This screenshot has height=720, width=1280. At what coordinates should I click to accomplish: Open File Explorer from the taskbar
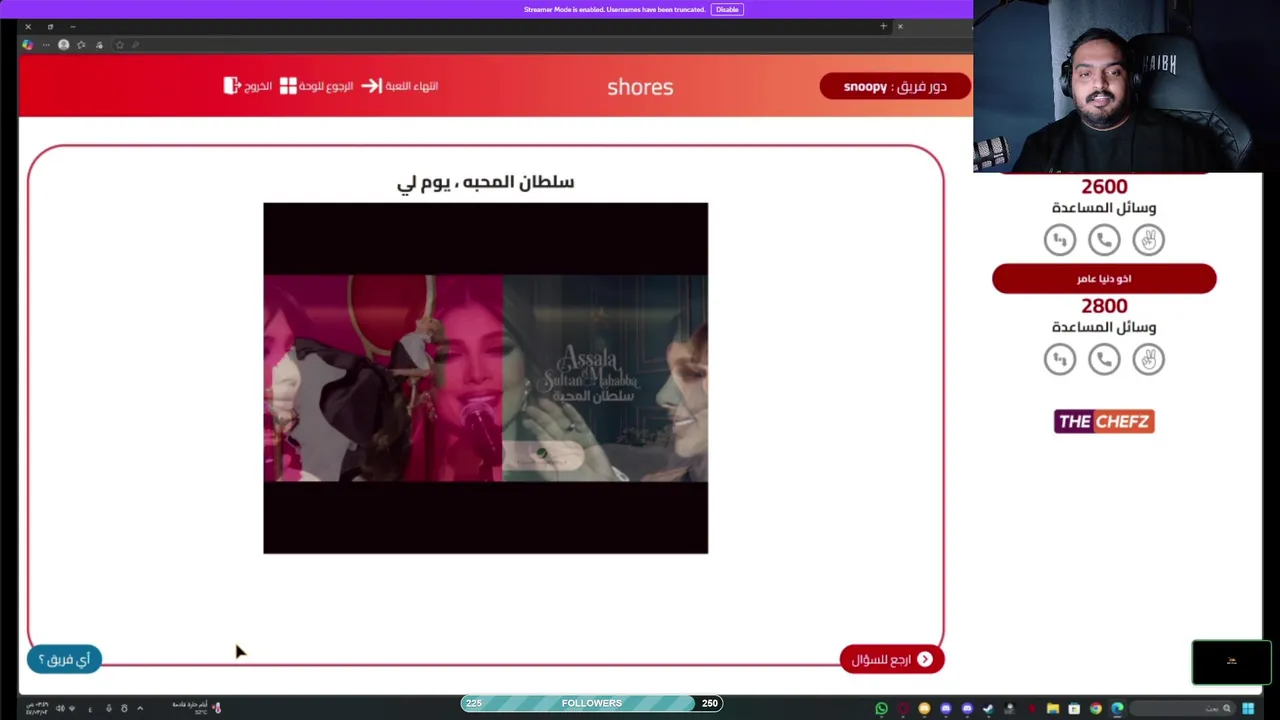[1053, 709]
